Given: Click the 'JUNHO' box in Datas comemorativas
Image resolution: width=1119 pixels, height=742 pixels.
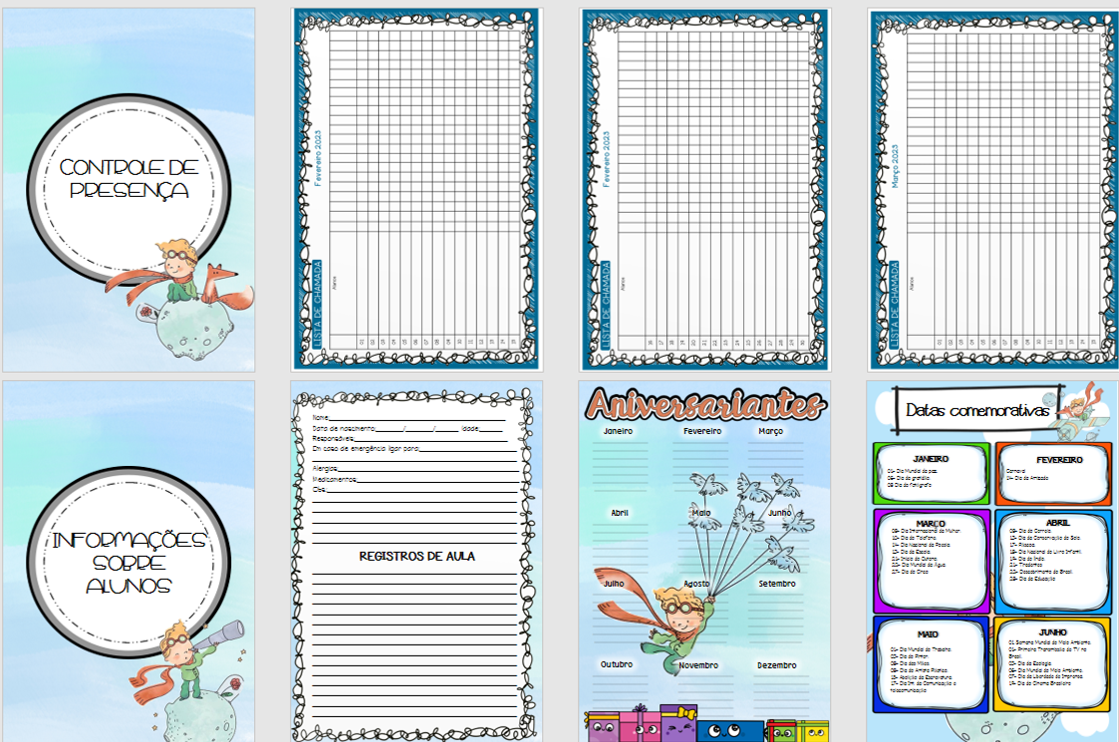Looking at the screenshot, I should click(x=1054, y=665).
